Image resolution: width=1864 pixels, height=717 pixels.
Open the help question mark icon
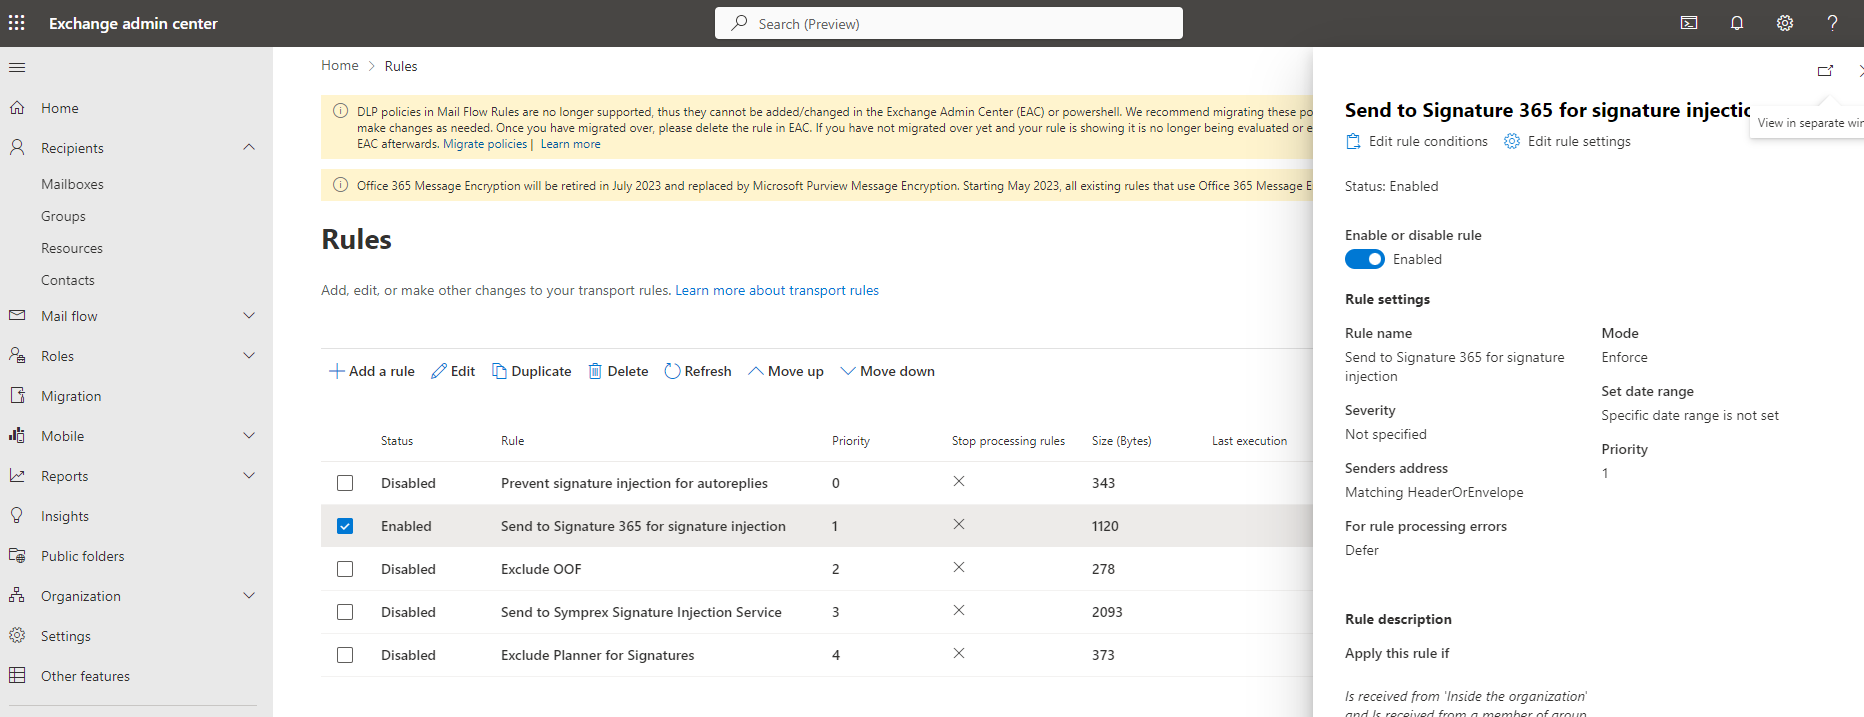1832,23
